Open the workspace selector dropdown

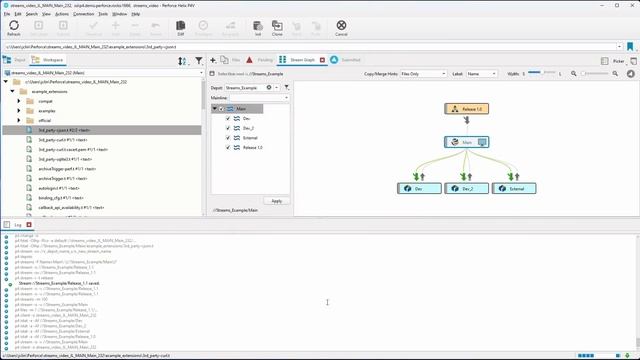(201, 73)
